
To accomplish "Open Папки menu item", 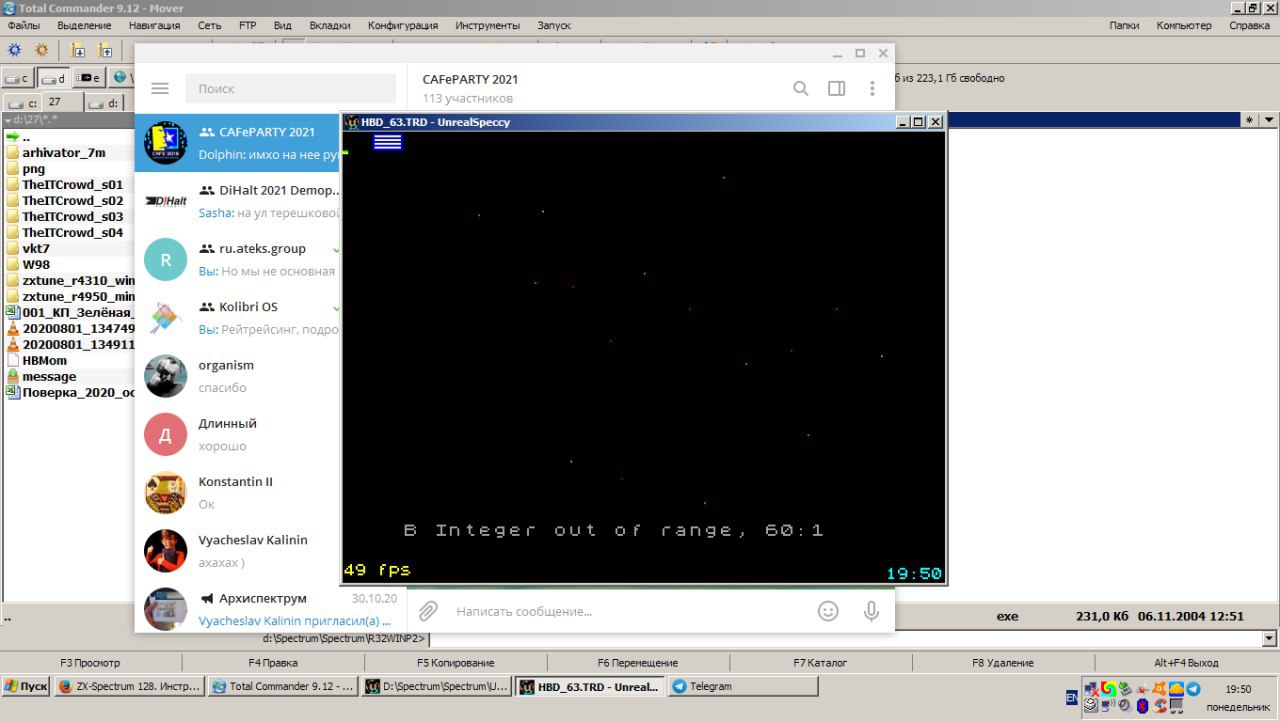I will click(1124, 25).
